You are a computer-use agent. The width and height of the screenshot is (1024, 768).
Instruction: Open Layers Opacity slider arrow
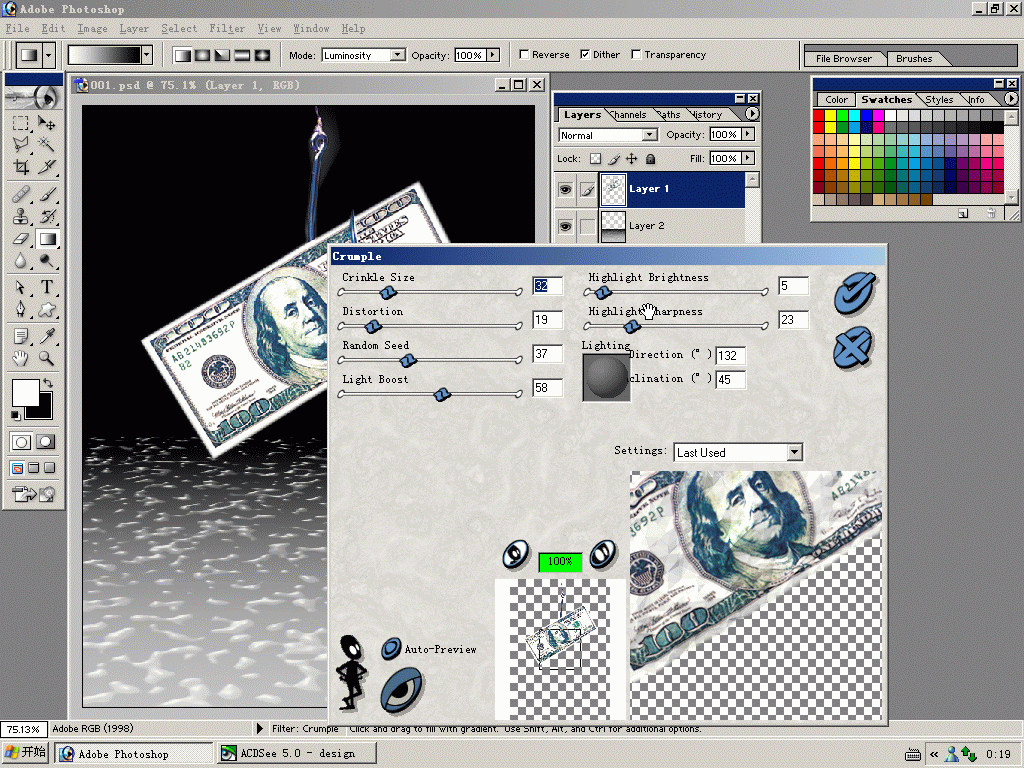click(x=748, y=134)
